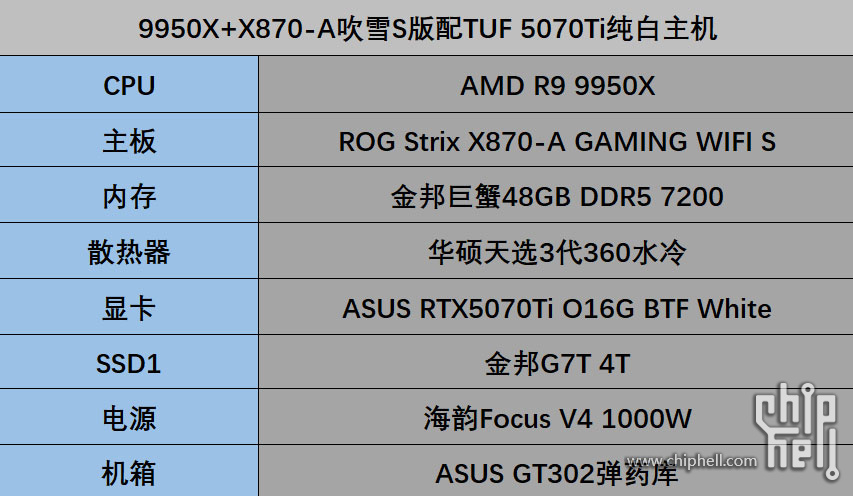Select the table title header row
The width and height of the screenshot is (853, 496).
click(x=426, y=28)
